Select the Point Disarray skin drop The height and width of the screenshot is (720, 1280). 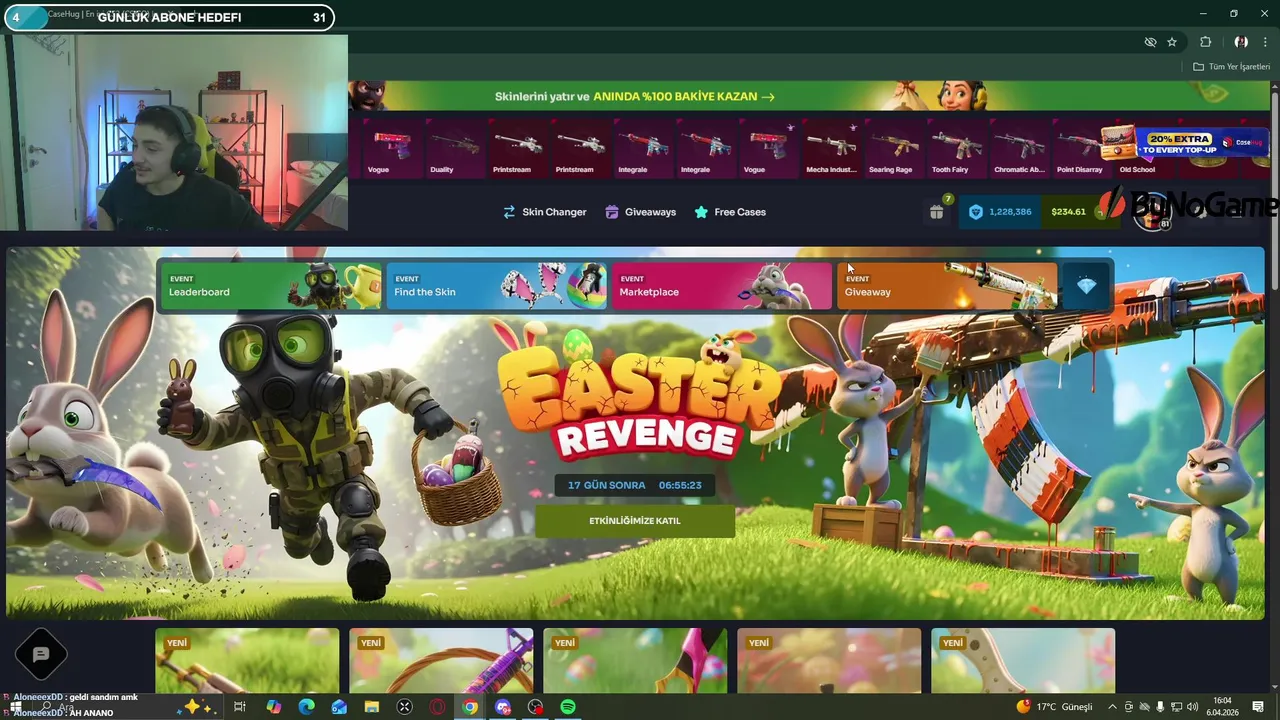(1080, 148)
